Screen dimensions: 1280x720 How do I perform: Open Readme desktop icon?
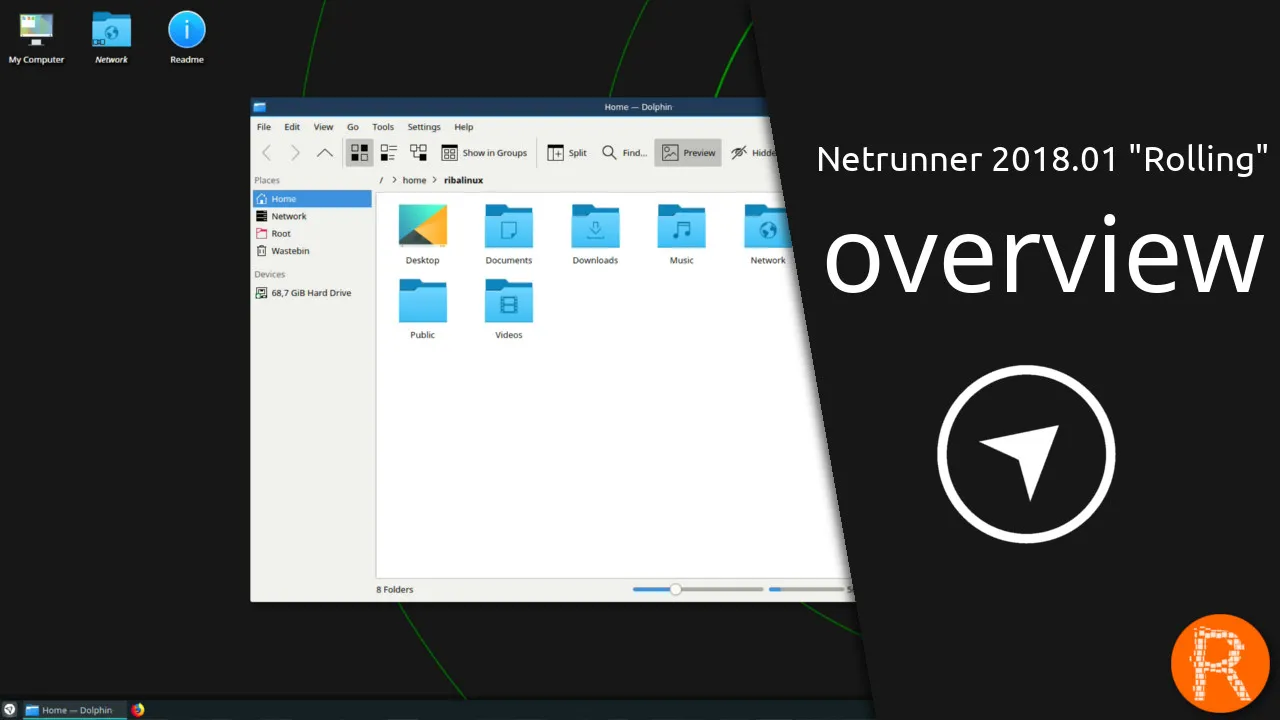(186, 38)
